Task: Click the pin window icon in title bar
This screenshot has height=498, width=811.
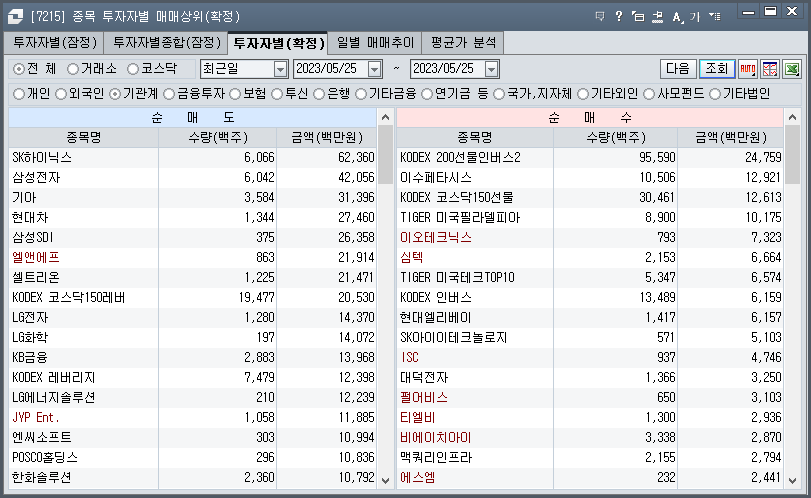Action: pos(657,17)
